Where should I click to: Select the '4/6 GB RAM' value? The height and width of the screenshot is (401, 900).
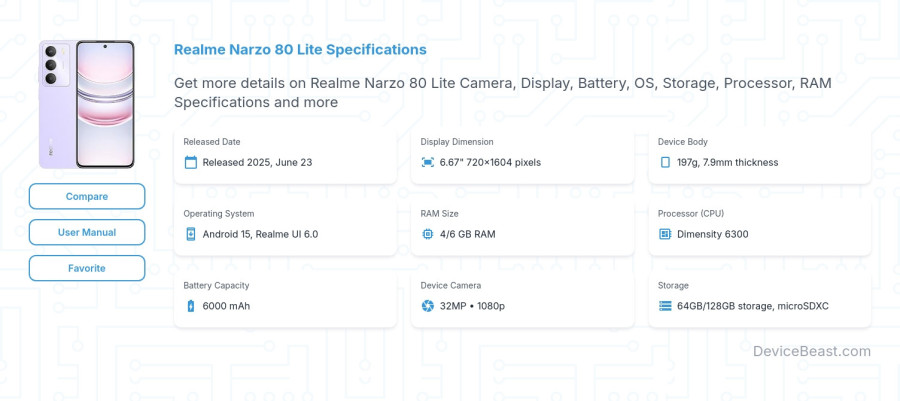[x=467, y=234]
